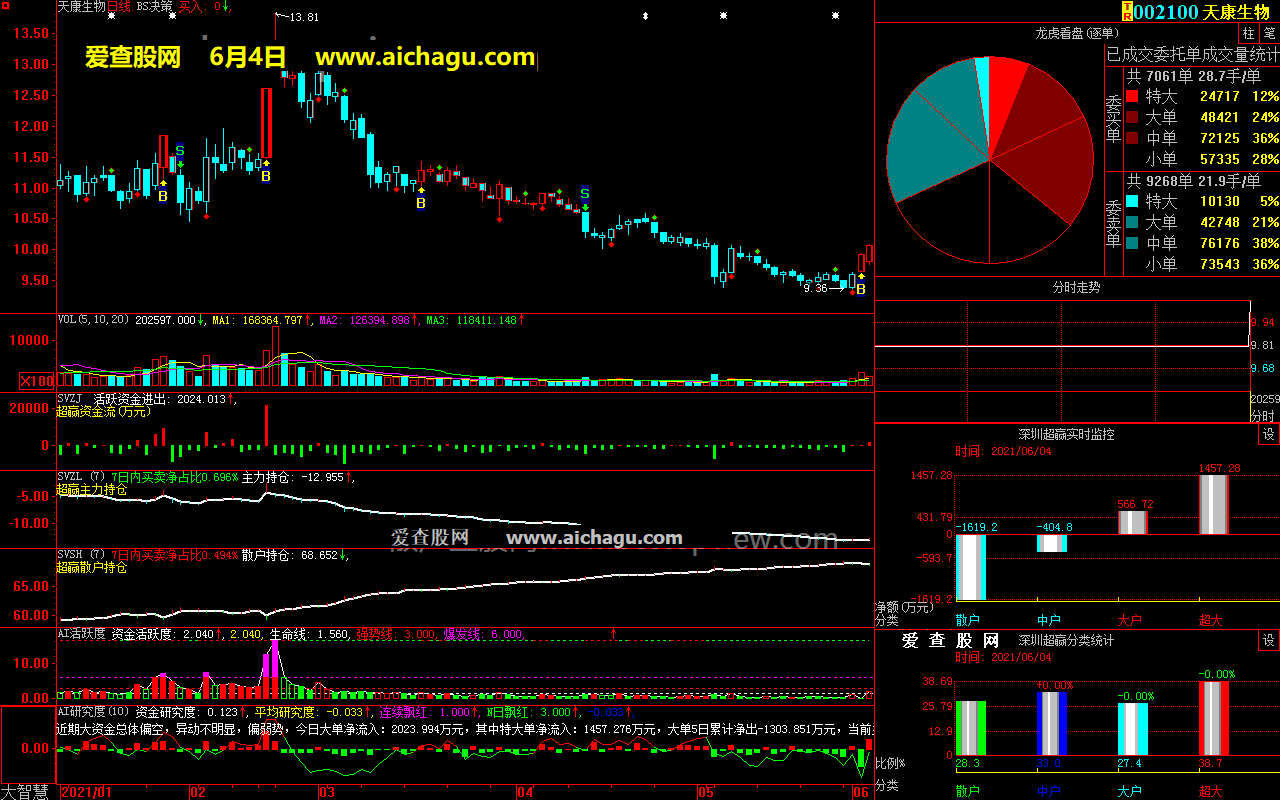The height and width of the screenshot is (800, 1280).
Task: Click the yellow TR badge beside stock code 002100
Action: (1127, 12)
